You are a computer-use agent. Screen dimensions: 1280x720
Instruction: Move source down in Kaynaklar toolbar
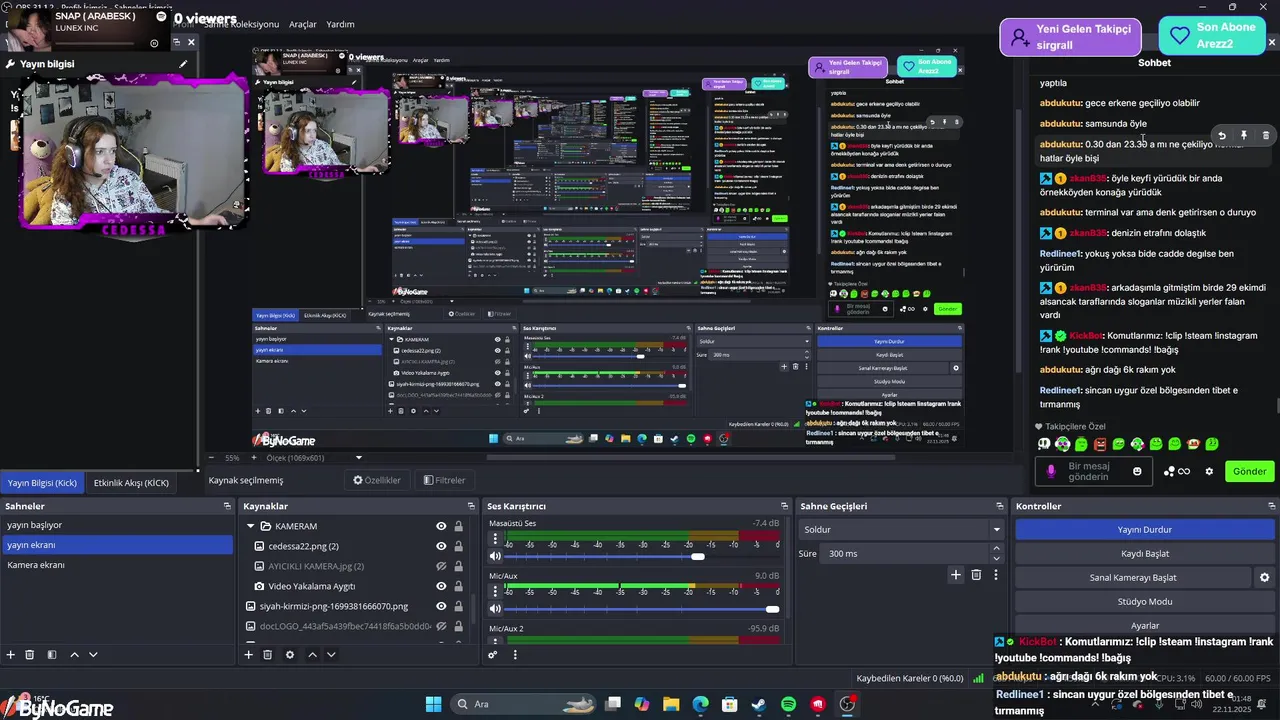331,655
